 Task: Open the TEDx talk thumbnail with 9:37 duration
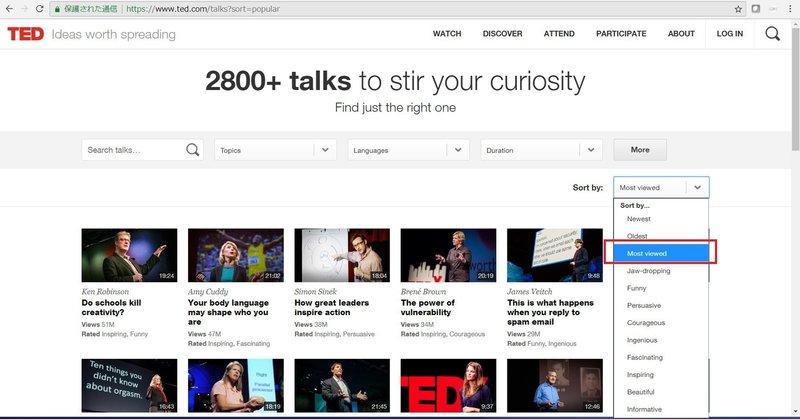[448, 385]
